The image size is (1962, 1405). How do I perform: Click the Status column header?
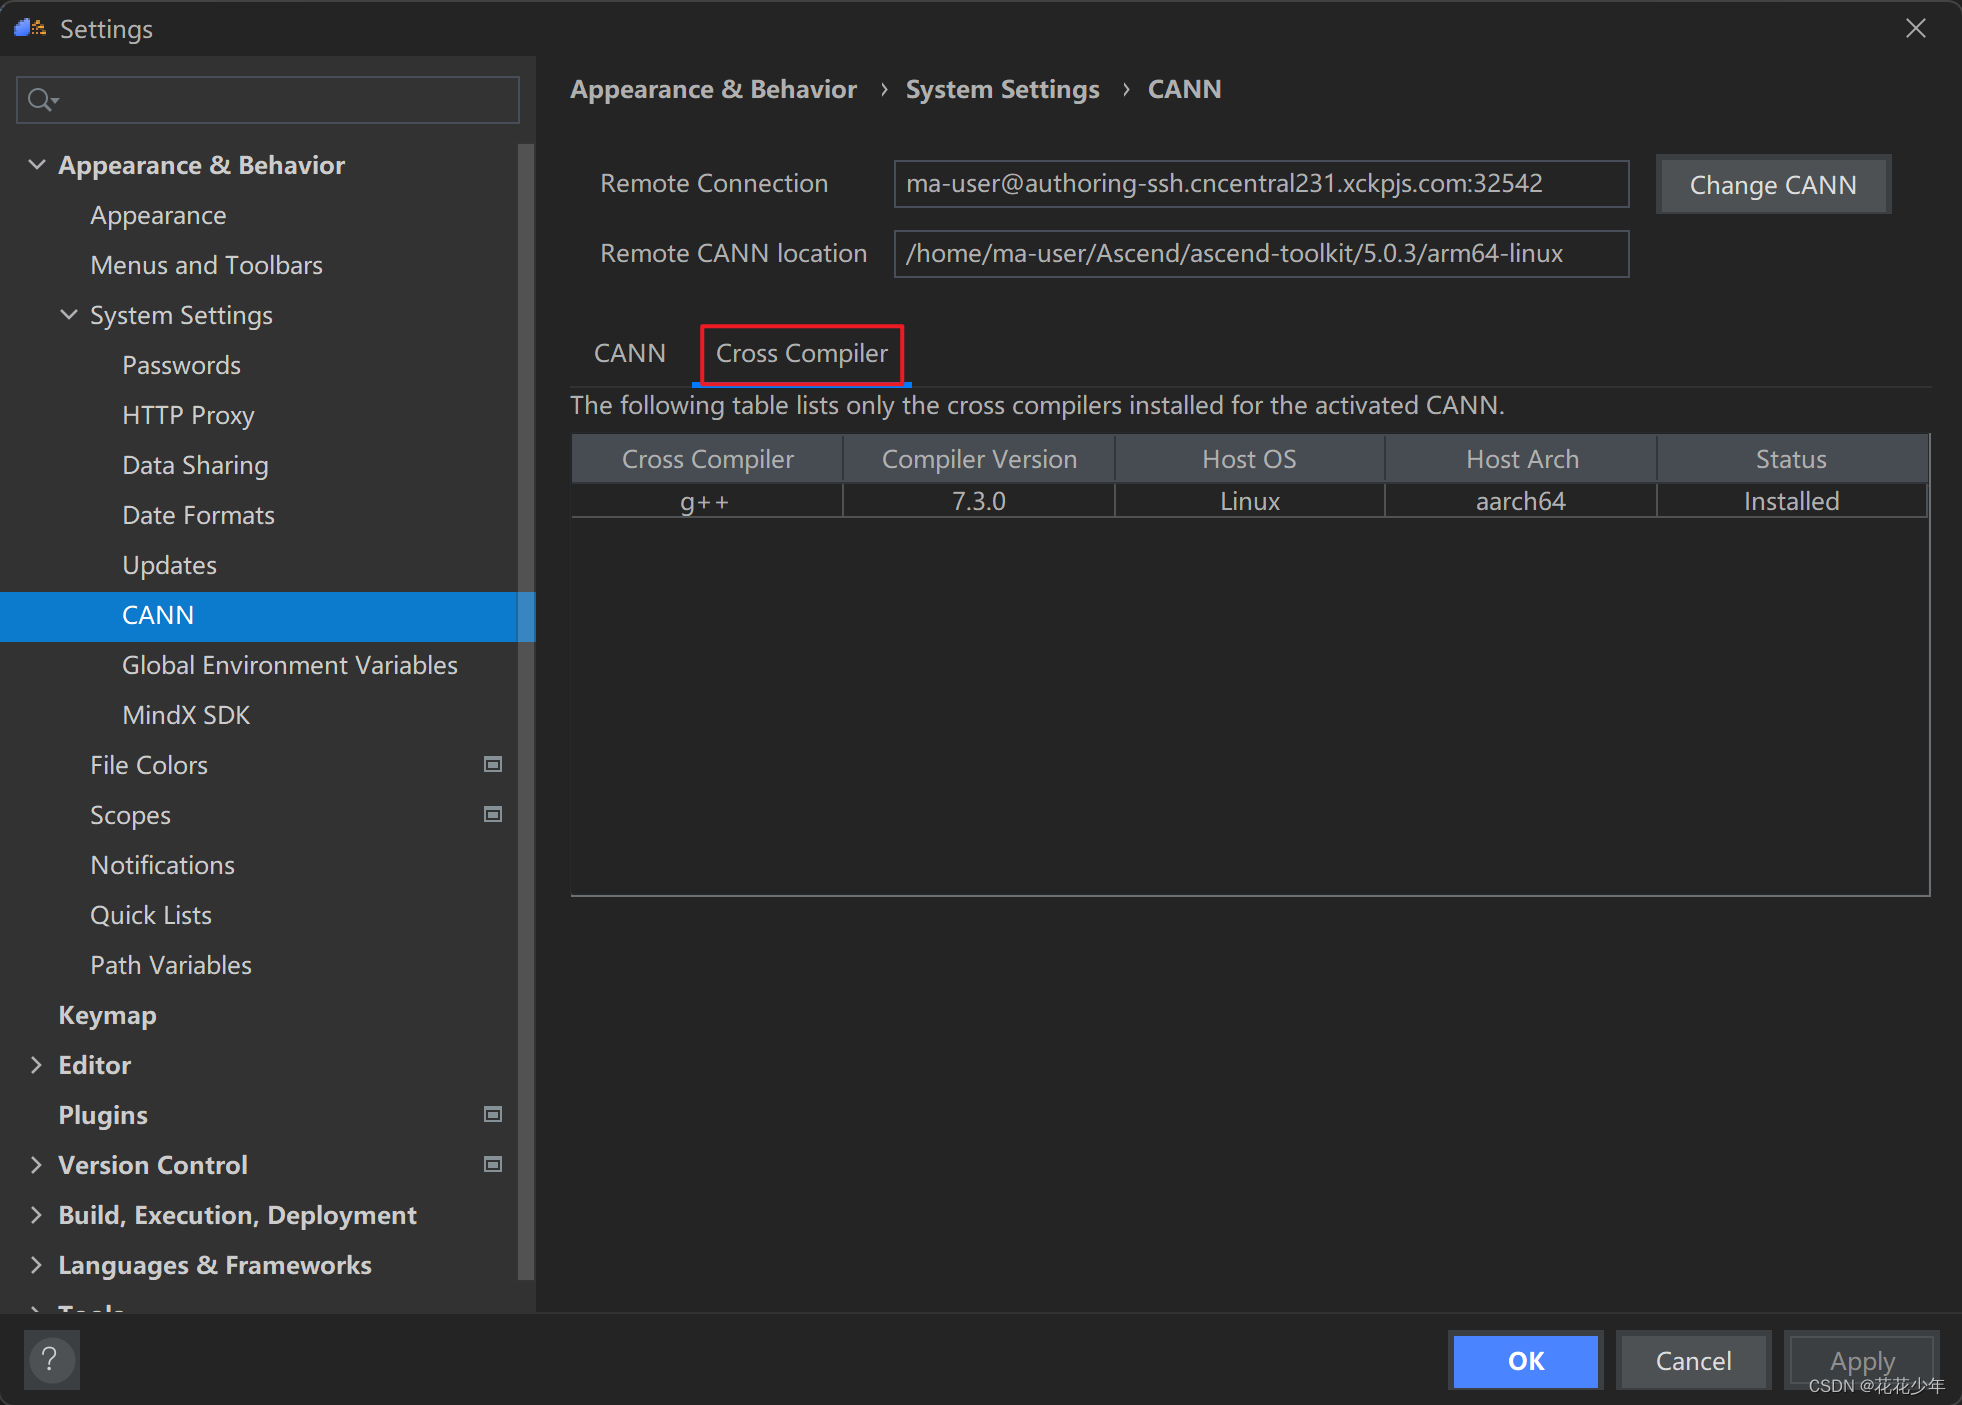pyautogui.click(x=1791, y=459)
